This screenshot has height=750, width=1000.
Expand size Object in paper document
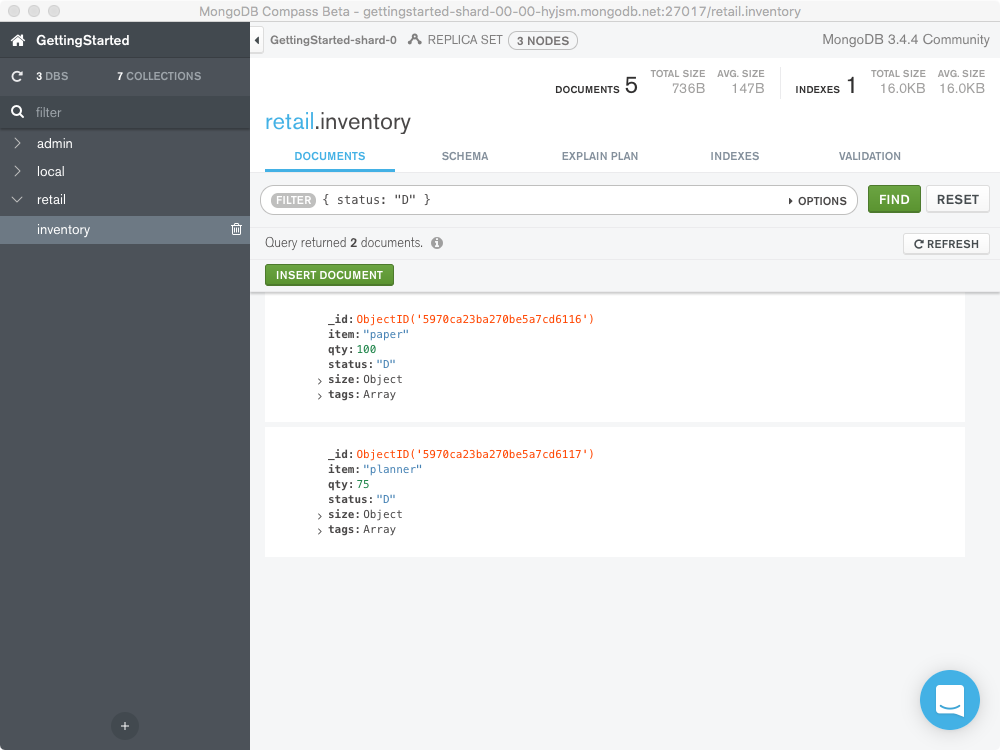(320, 381)
